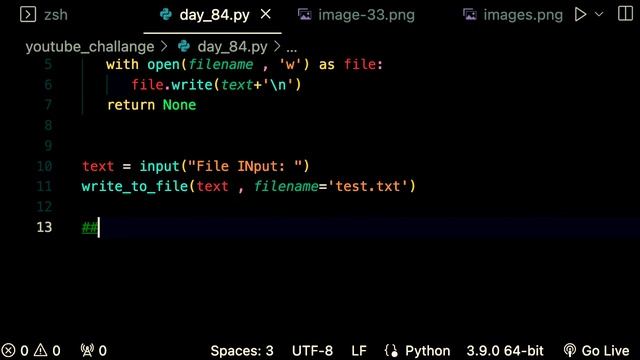Close the day_84.py tab

[x=266, y=14]
